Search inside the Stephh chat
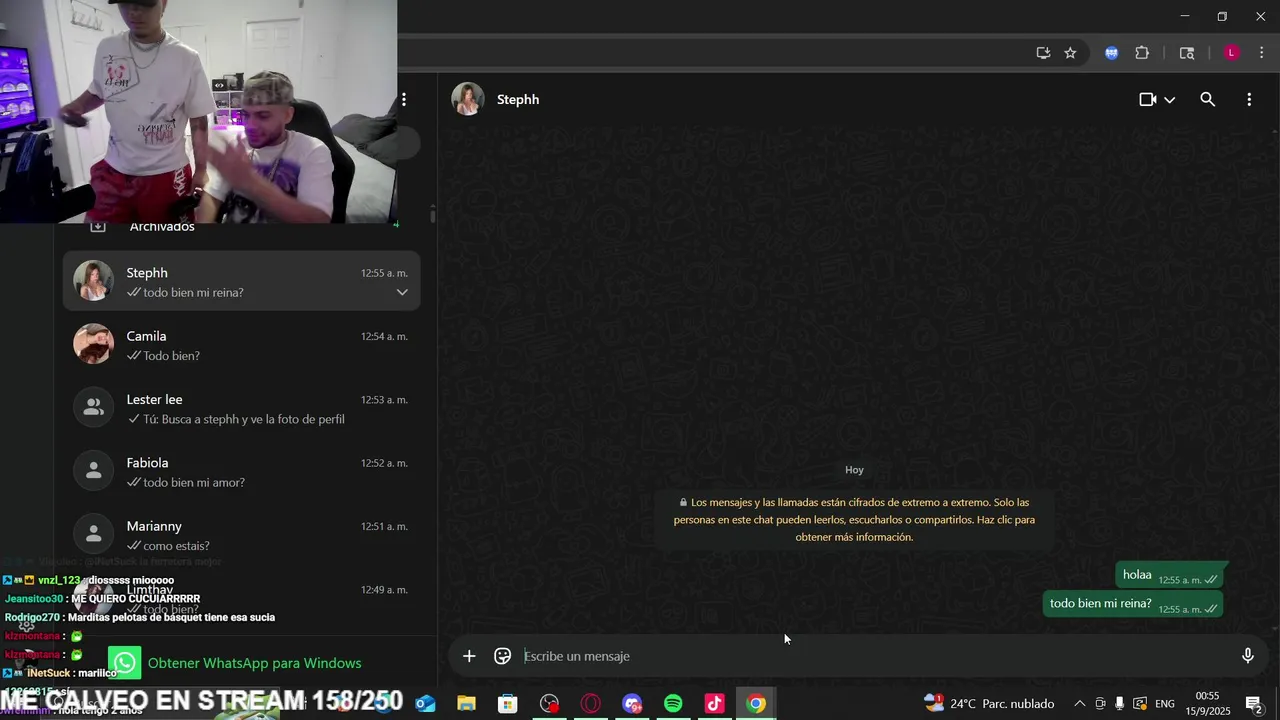The image size is (1280, 720). (1207, 100)
